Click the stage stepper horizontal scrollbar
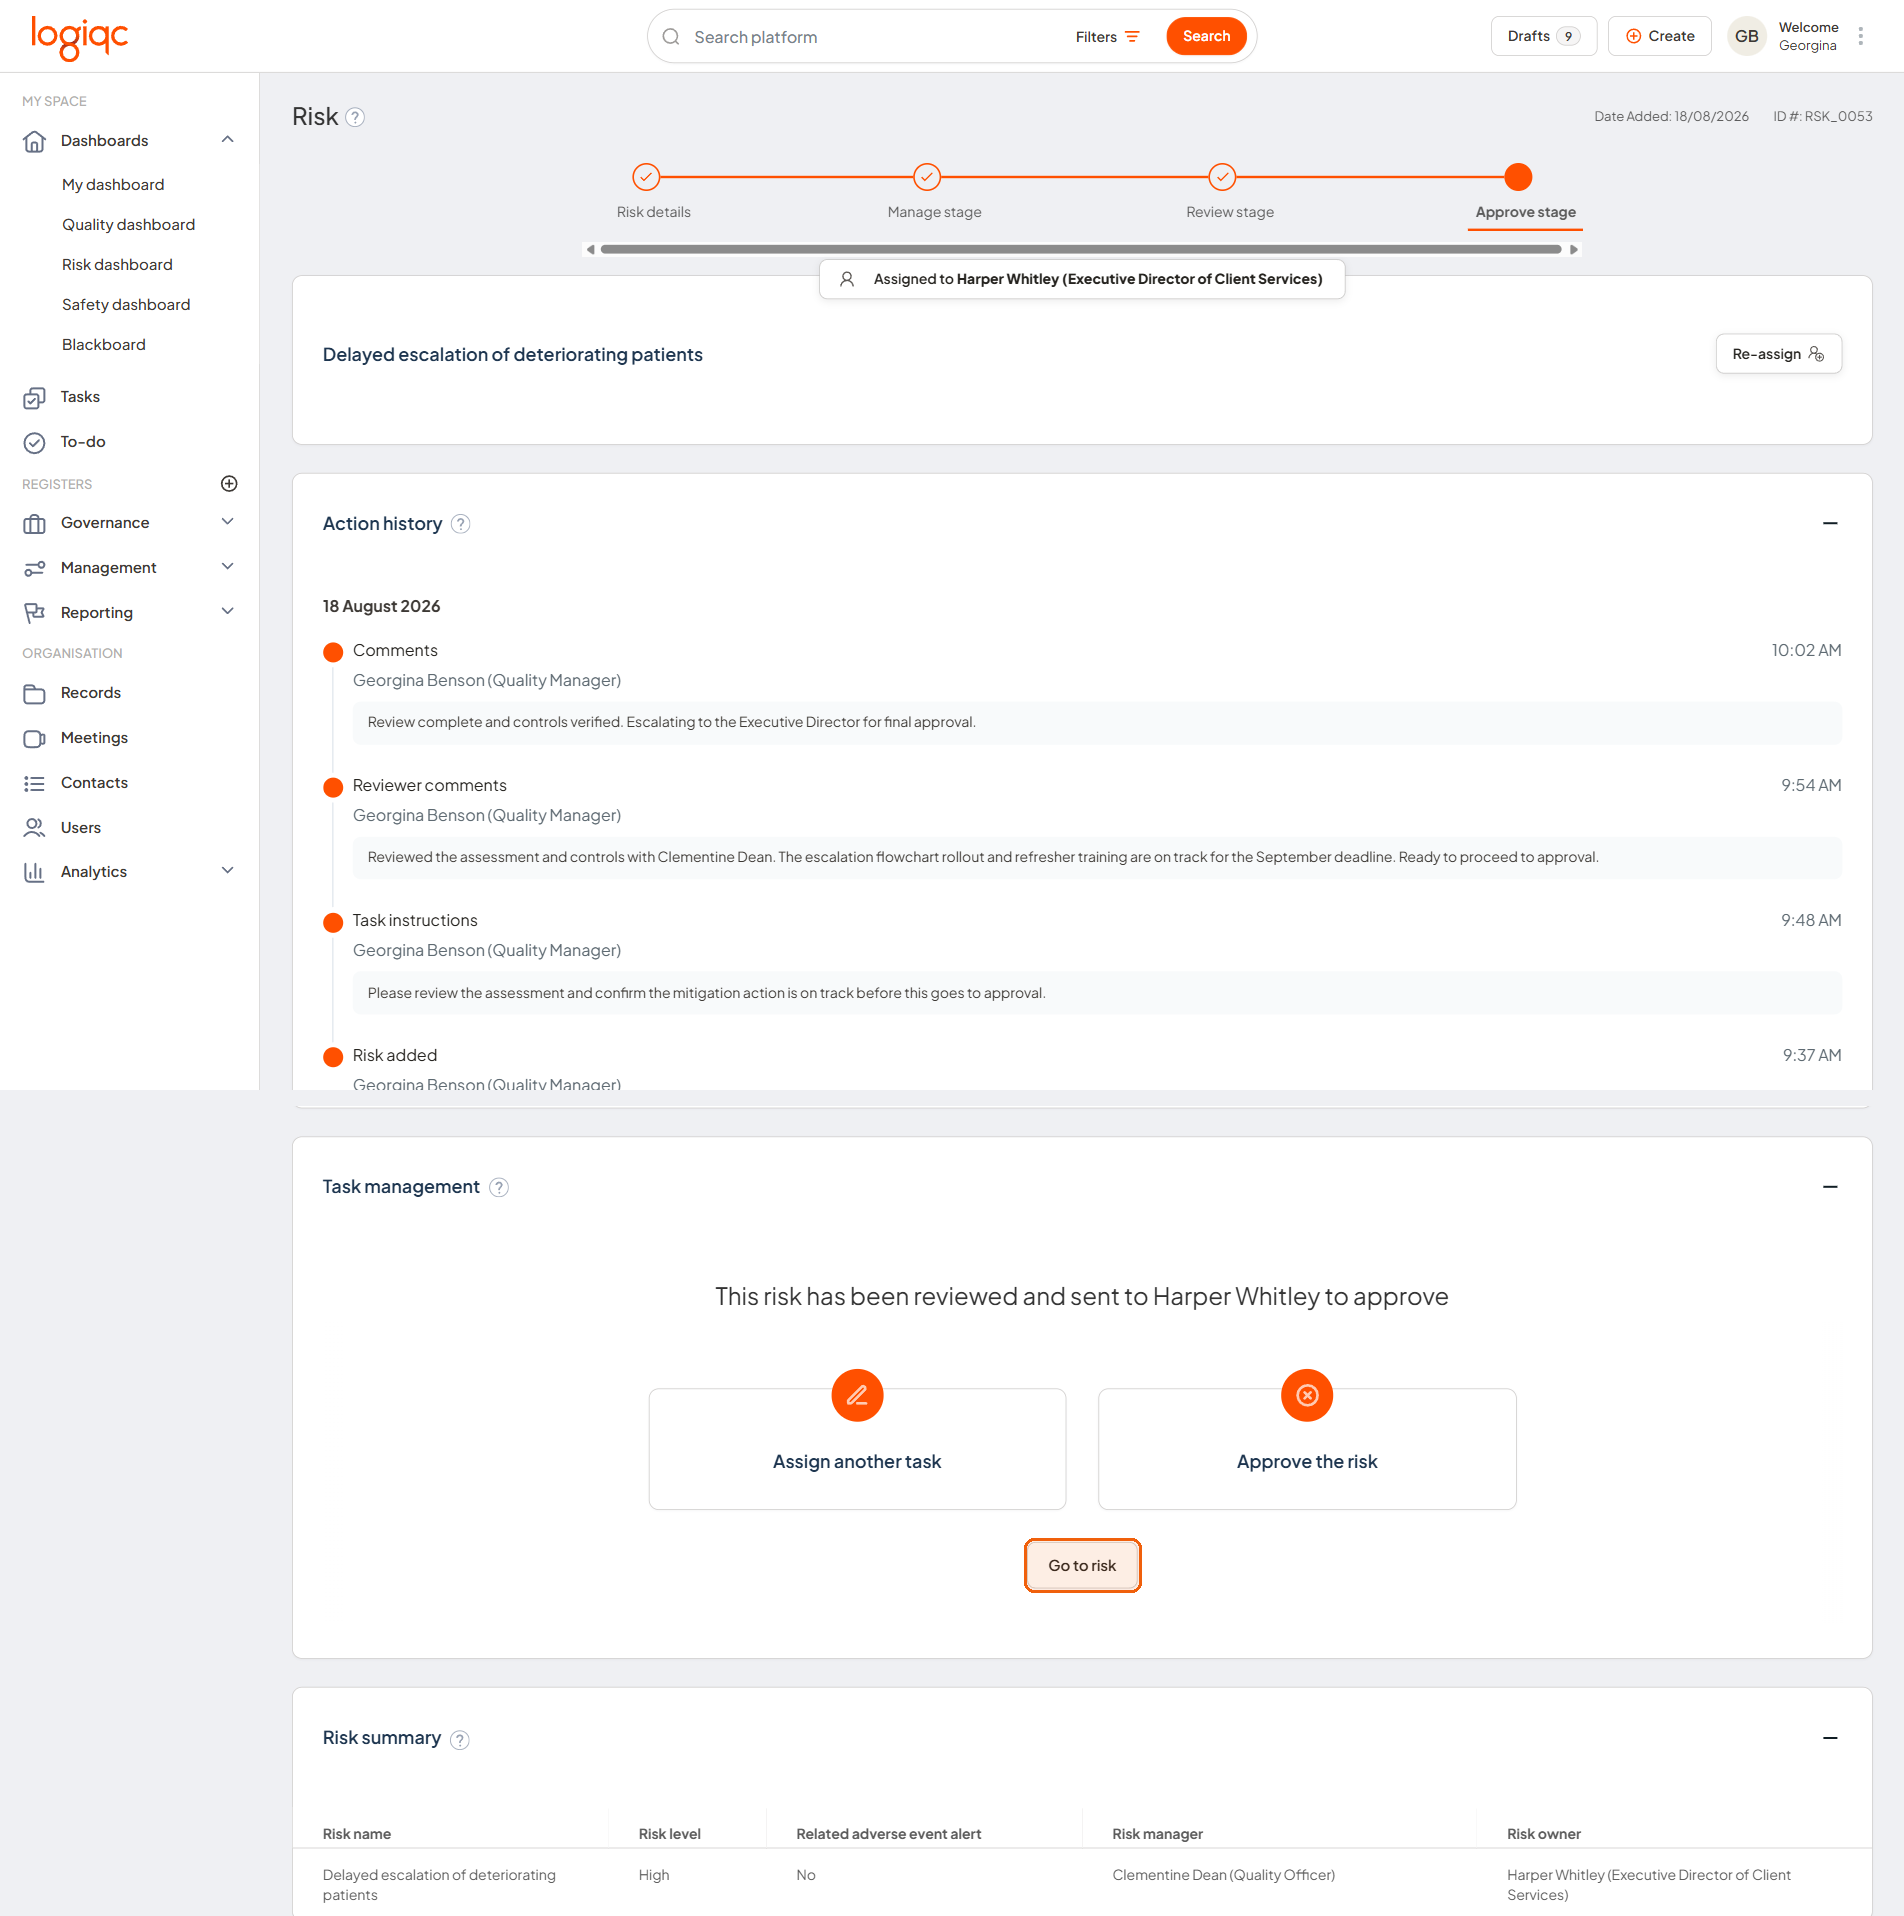This screenshot has height=1916, width=1904. (1081, 250)
